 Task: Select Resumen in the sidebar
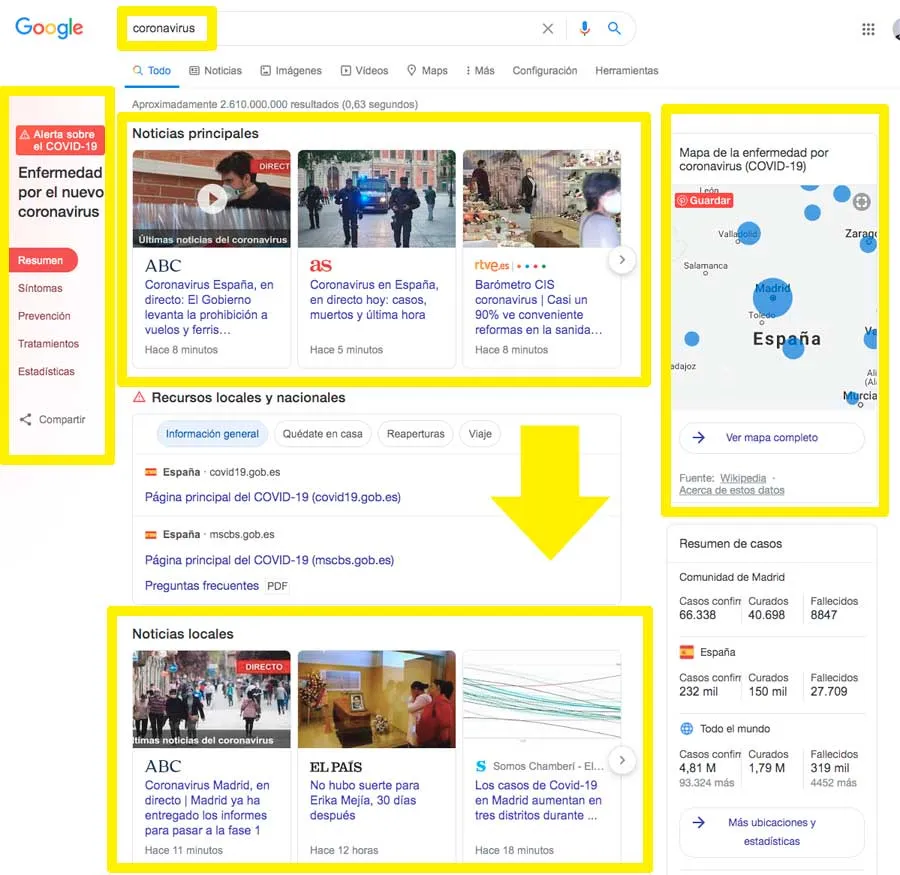43,260
